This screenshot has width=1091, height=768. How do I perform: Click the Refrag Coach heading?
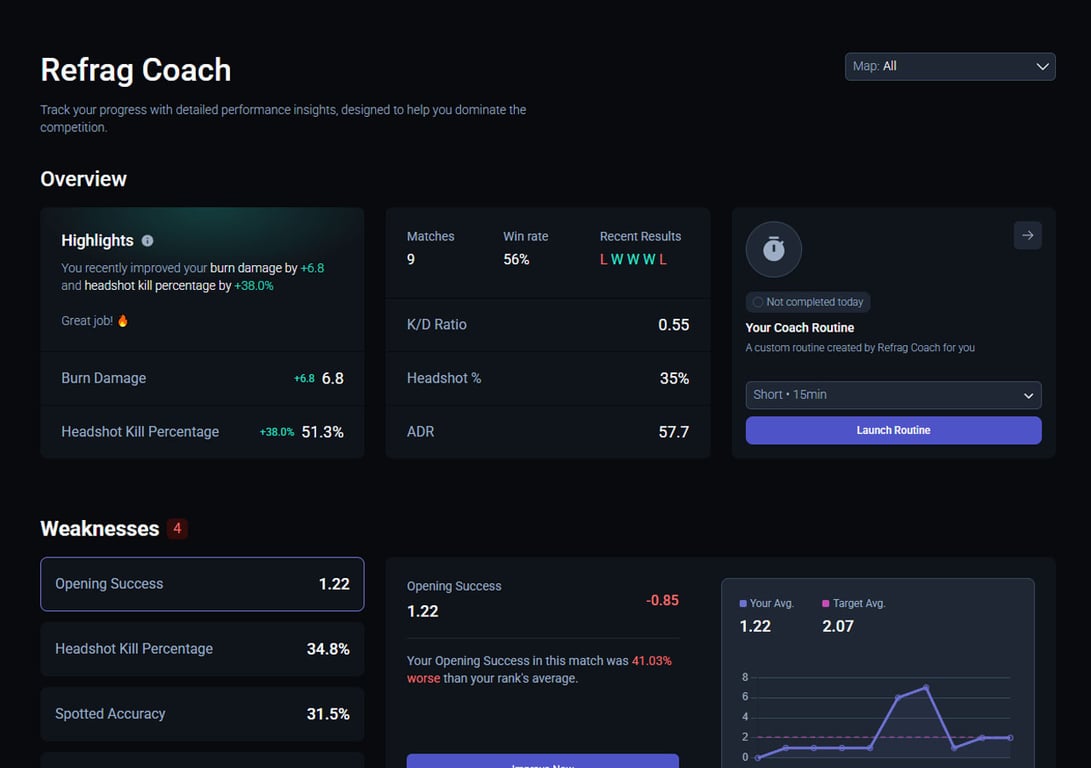point(136,70)
